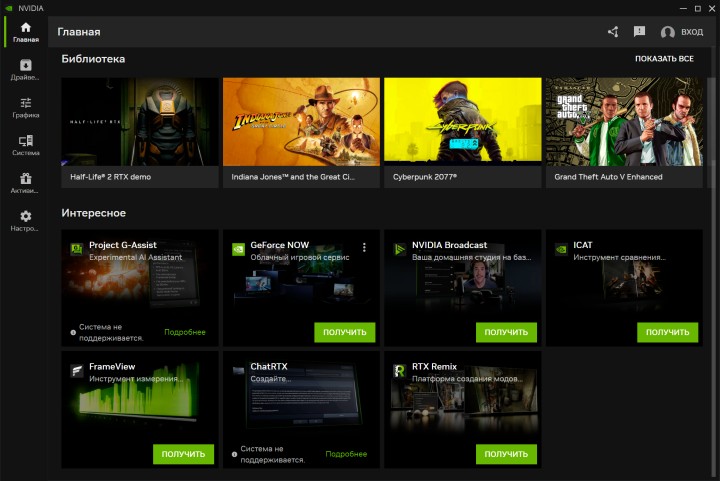Click the ICAT icon
Image resolution: width=720 pixels, height=481 pixels.
(x=561, y=249)
